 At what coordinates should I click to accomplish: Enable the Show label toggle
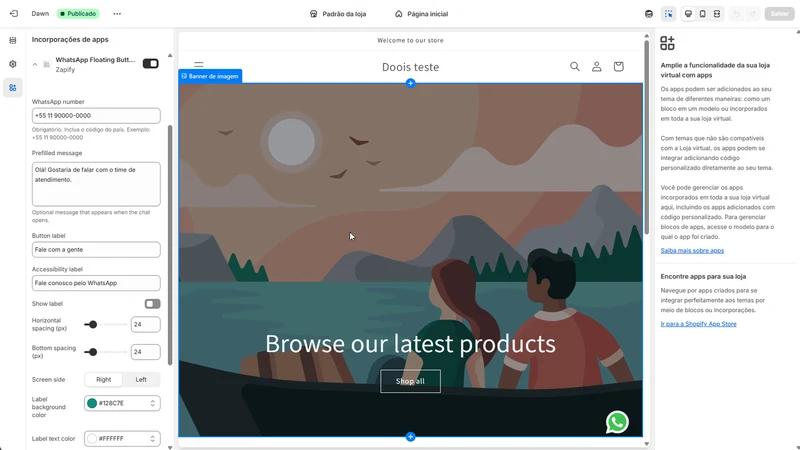tap(153, 304)
